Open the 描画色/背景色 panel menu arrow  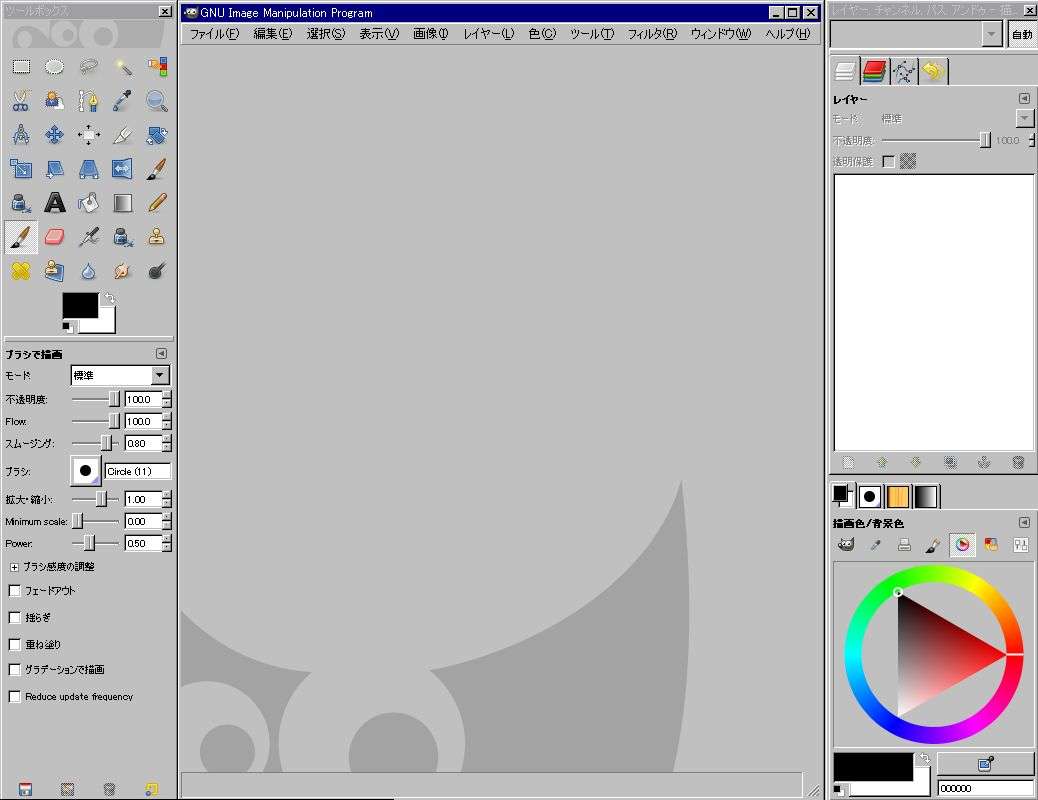coord(1024,523)
